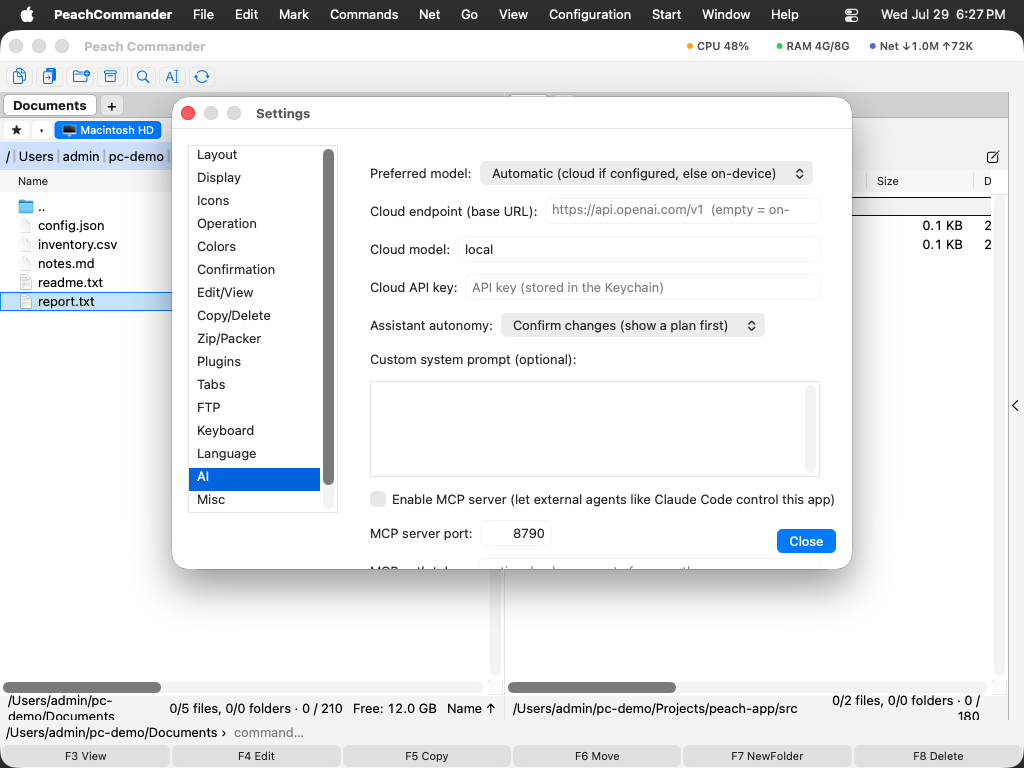Image resolution: width=1024 pixels, height=768 pixels.
Task: Click the notes.md file icon
Action: [25, 263]
